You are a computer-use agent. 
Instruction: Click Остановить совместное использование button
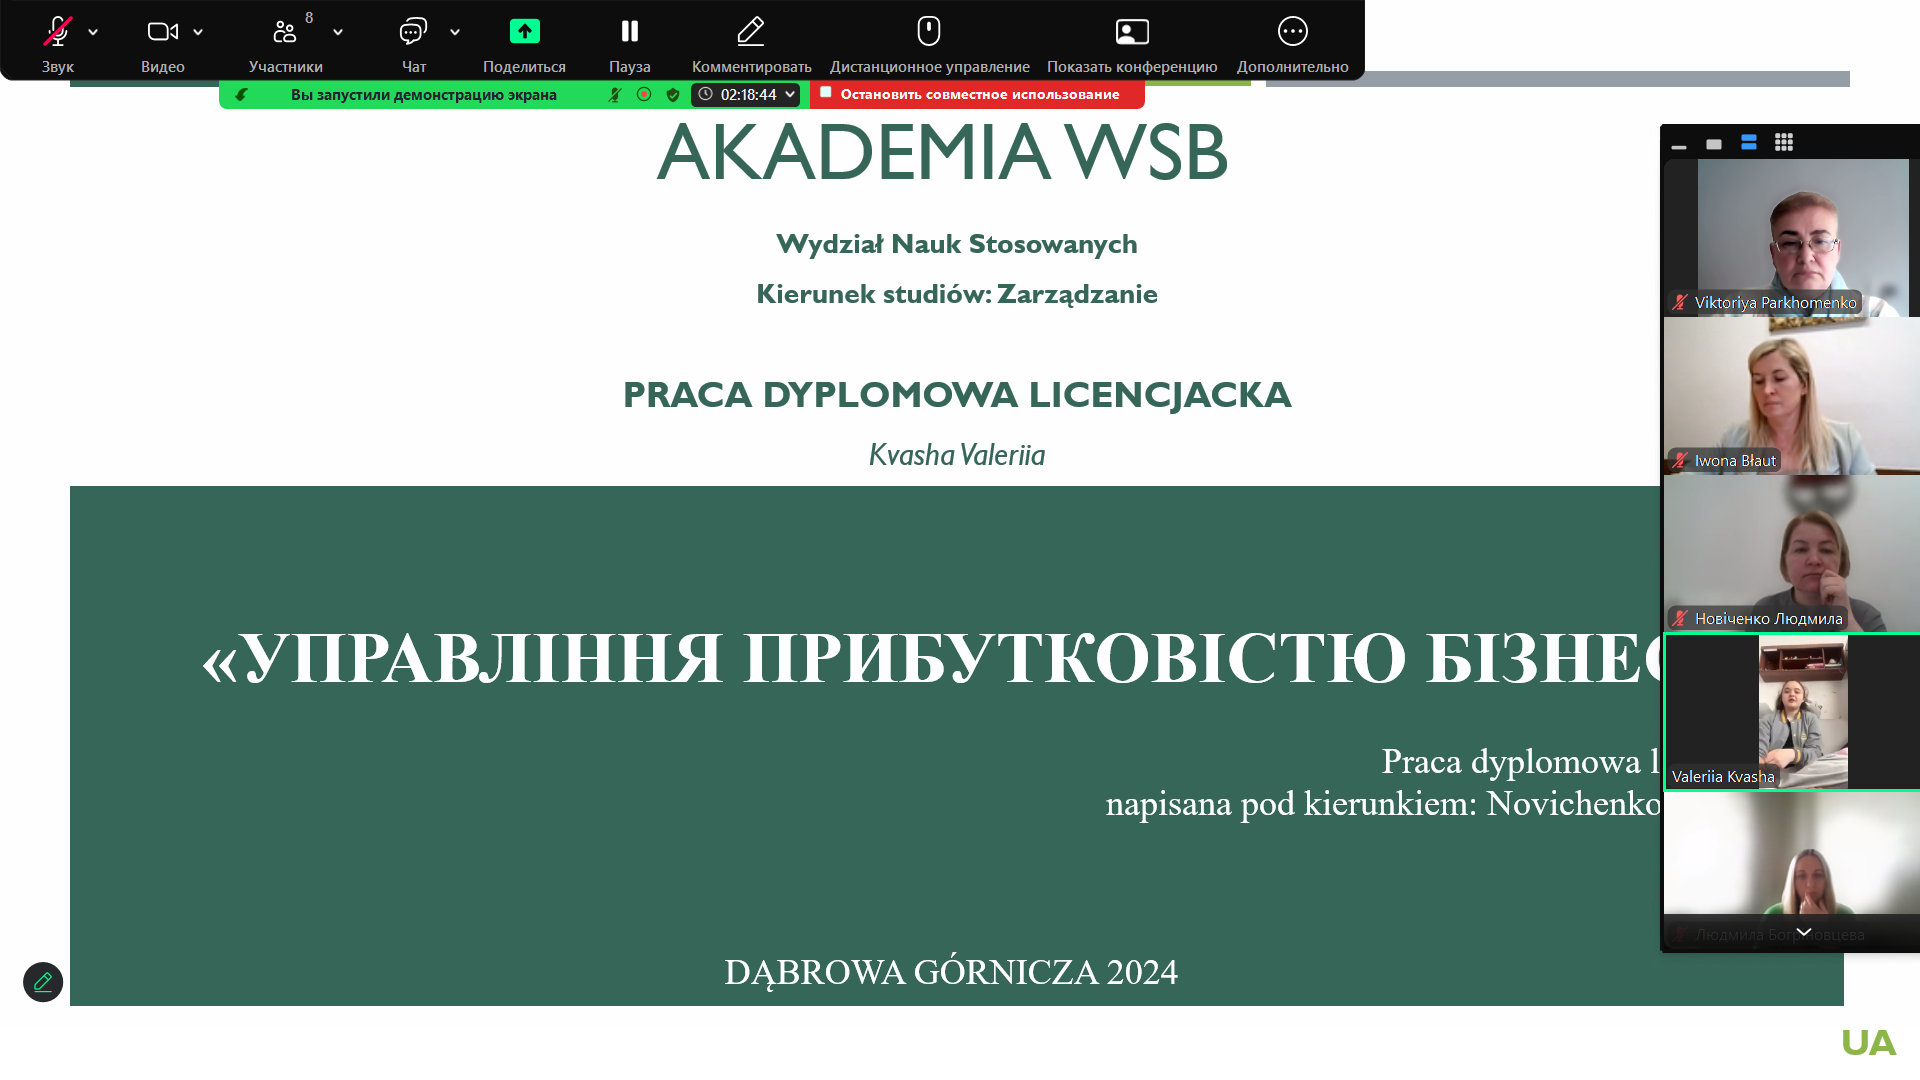pos(977,94)
